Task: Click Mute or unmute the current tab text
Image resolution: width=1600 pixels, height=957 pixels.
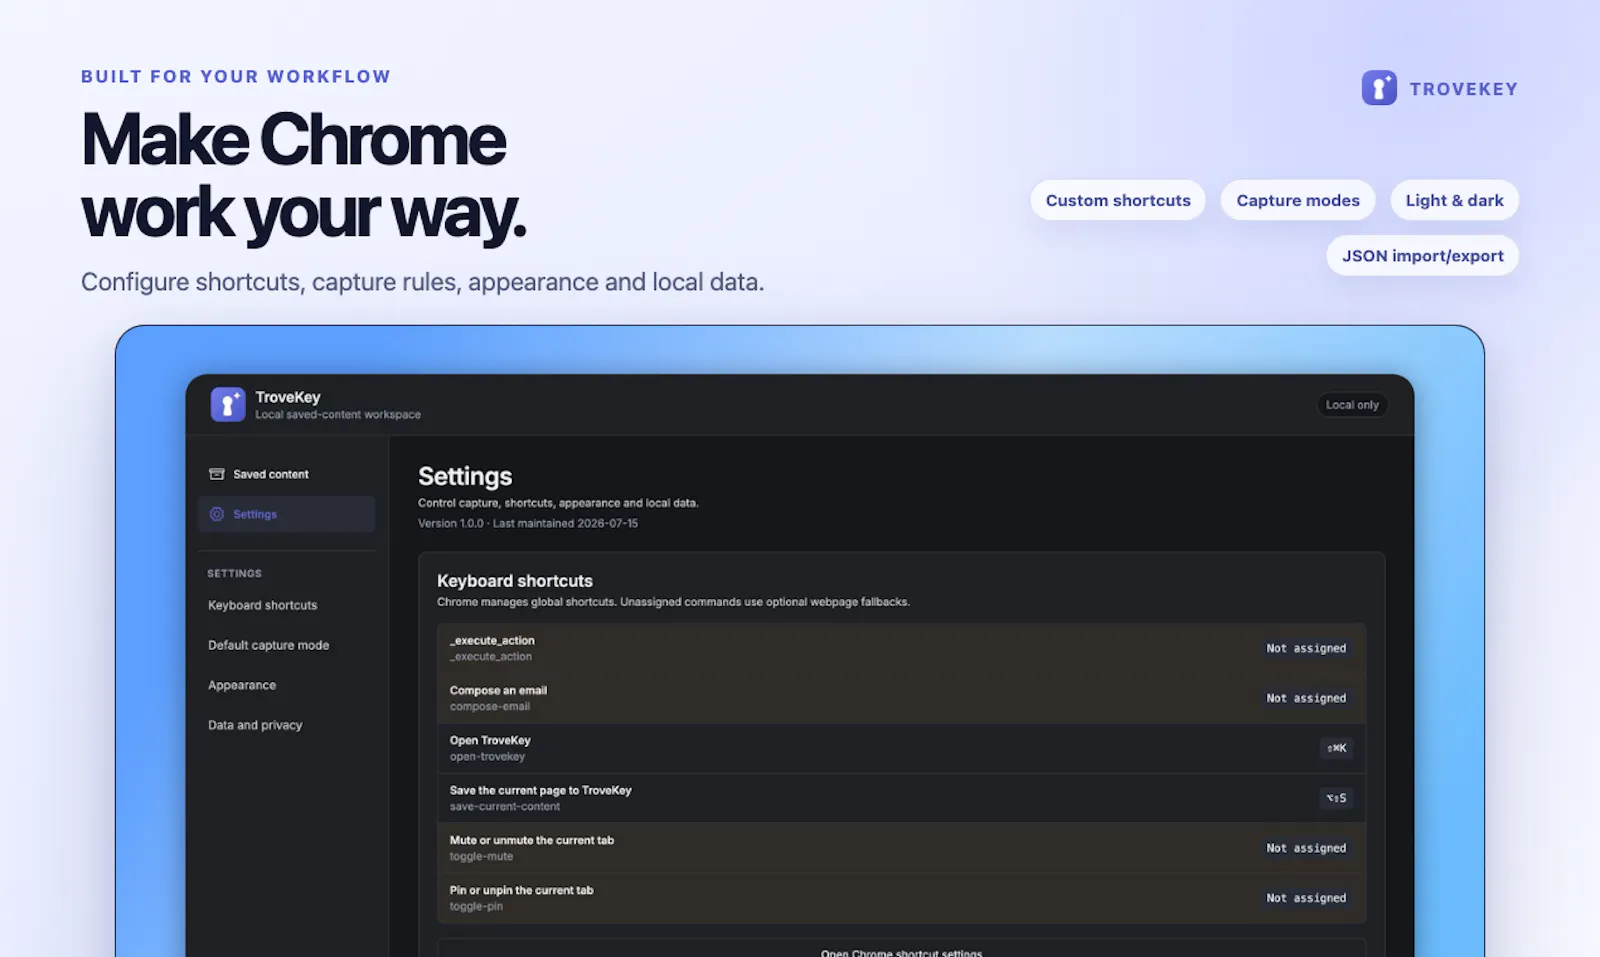Action: (531, 840)
